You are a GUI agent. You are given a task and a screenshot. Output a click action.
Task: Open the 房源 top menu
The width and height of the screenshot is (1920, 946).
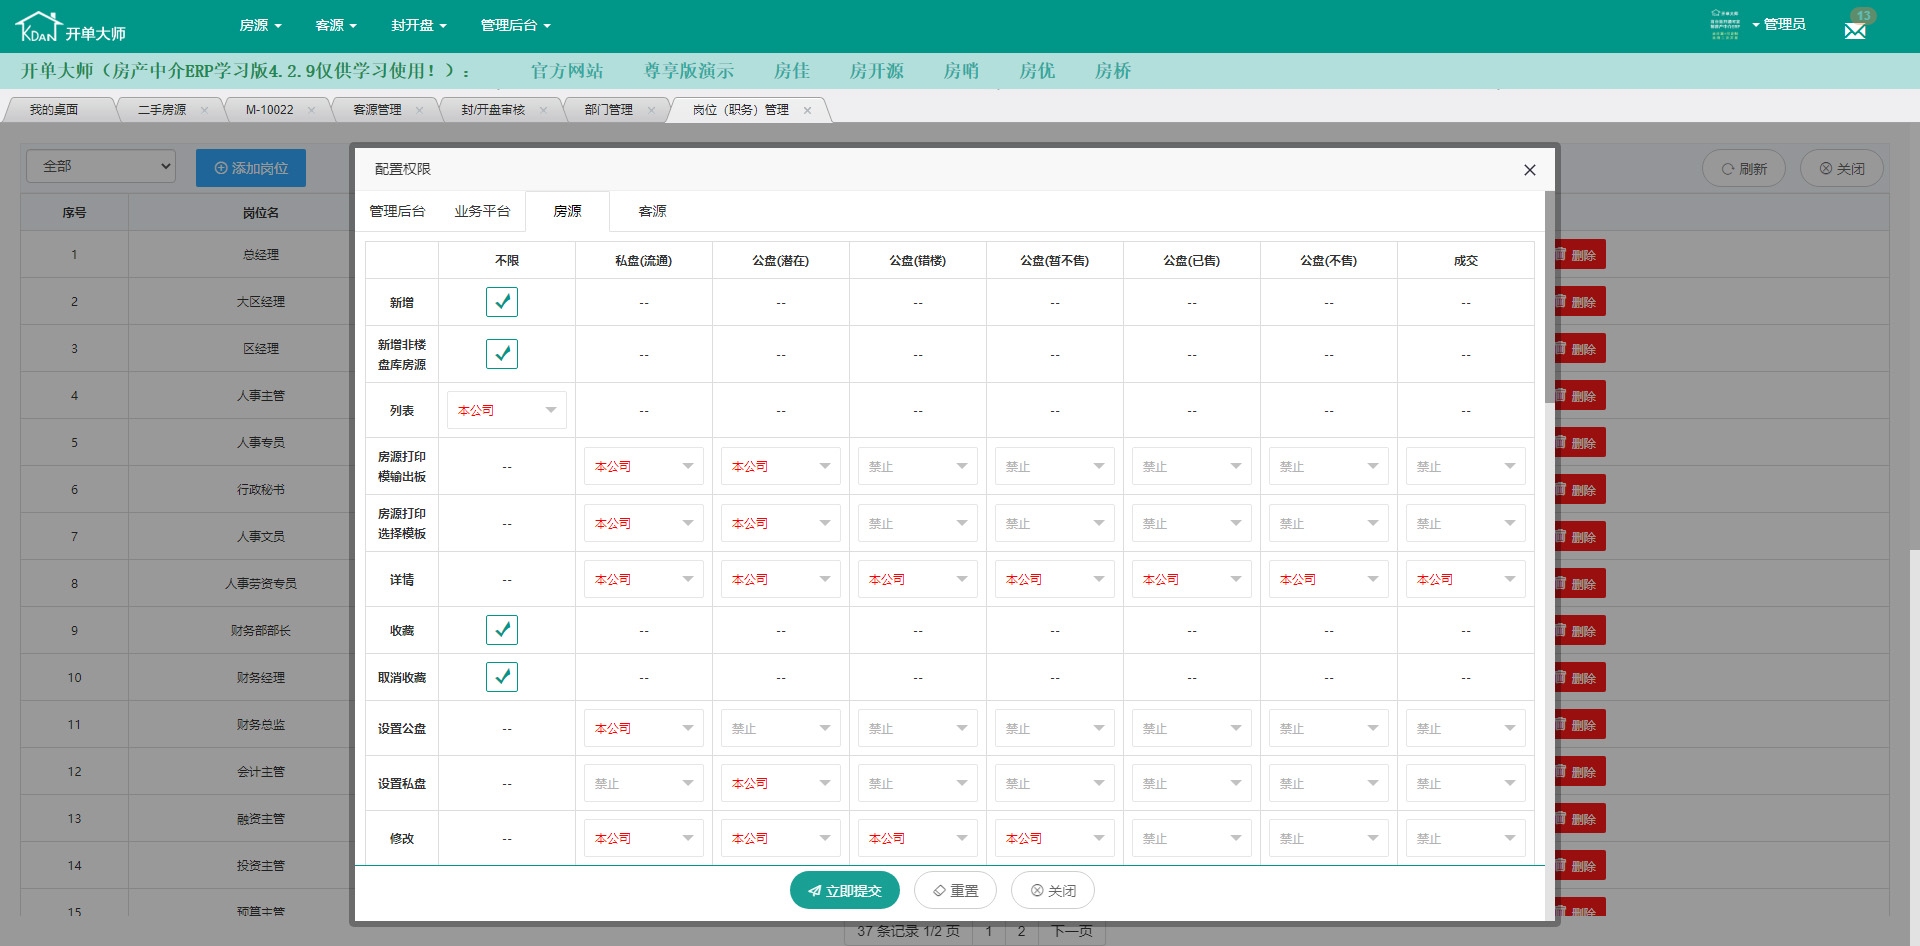pyautogui.click(x=260, y=25)
